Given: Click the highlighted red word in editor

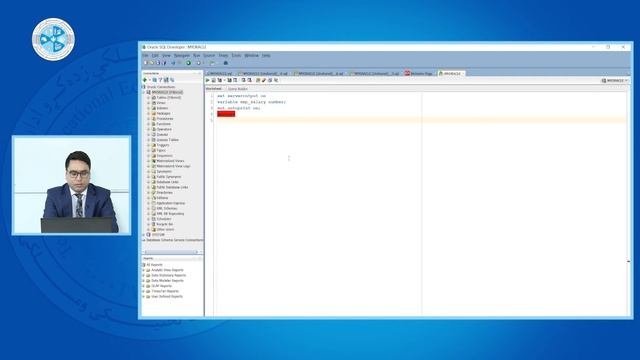Looking at the screenshot, I should (226, 114).
